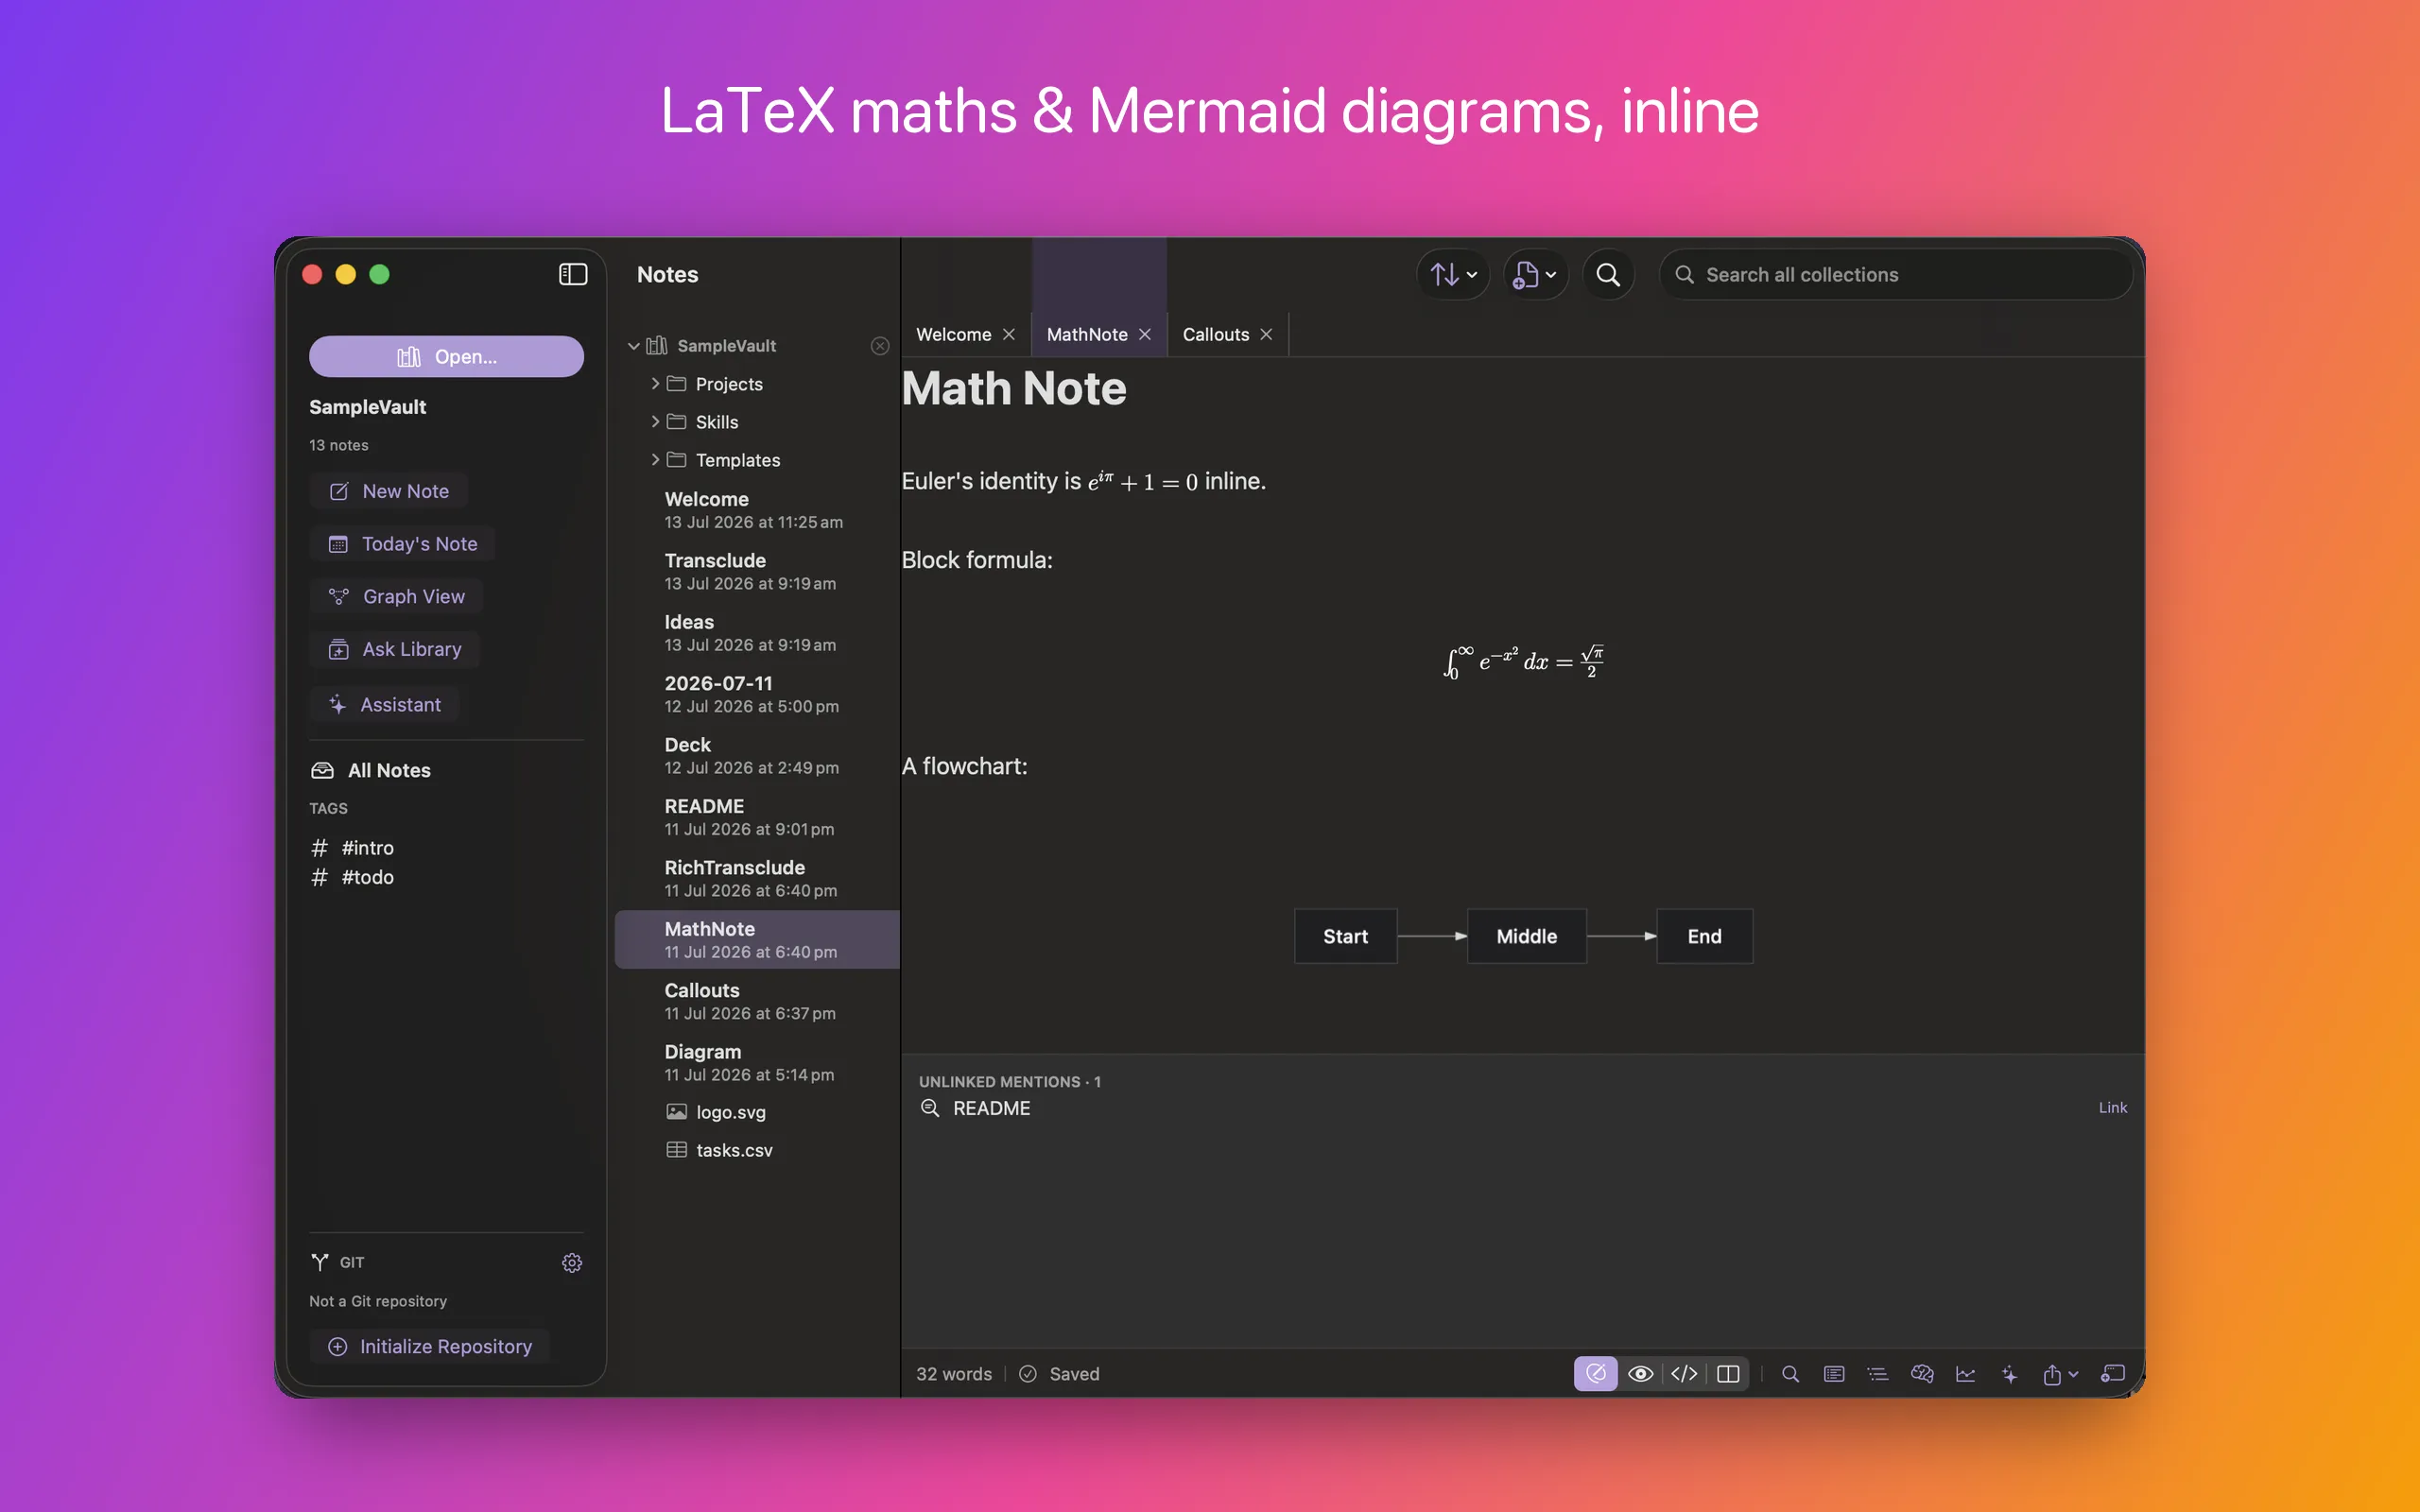The width and height of the screenshot is (2420, 1512).
Task: Open the Callouts note in list
Action: pyautogui.click(x=757, y=1001)
